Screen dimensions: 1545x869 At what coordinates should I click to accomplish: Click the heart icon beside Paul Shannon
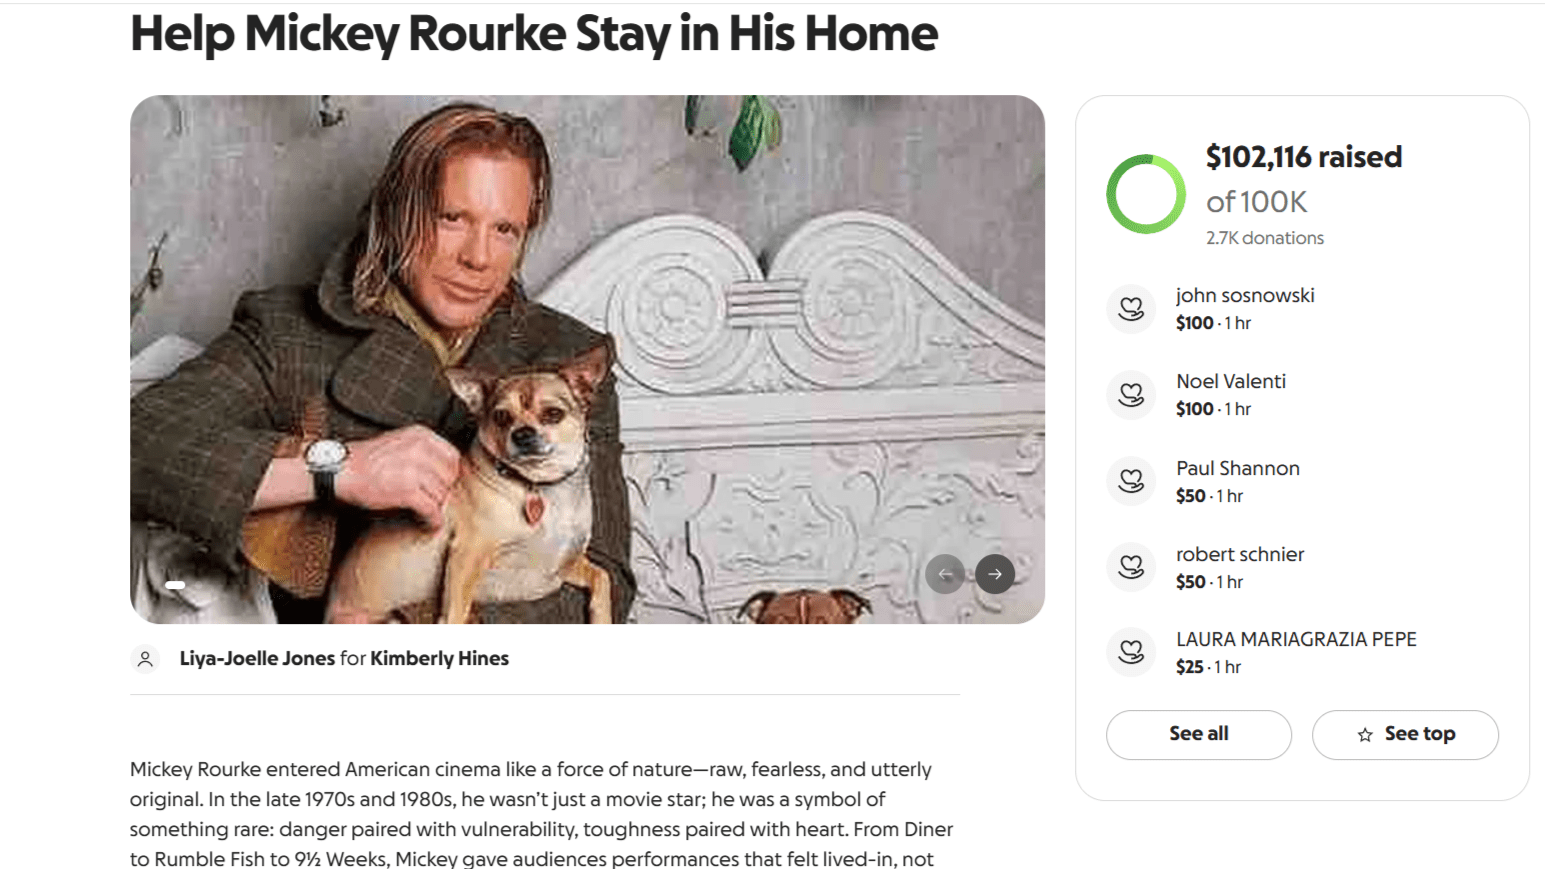click(1131, 481)
